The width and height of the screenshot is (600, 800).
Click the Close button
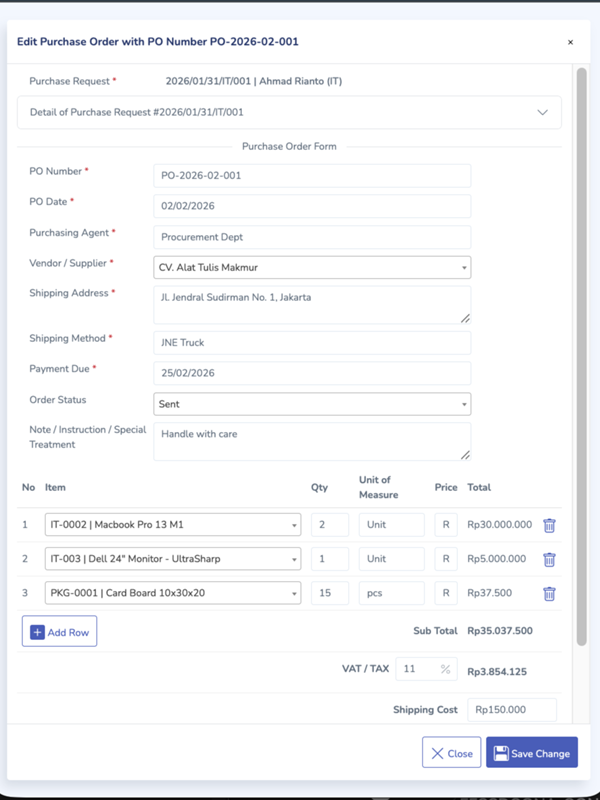[x=452, y=752]
